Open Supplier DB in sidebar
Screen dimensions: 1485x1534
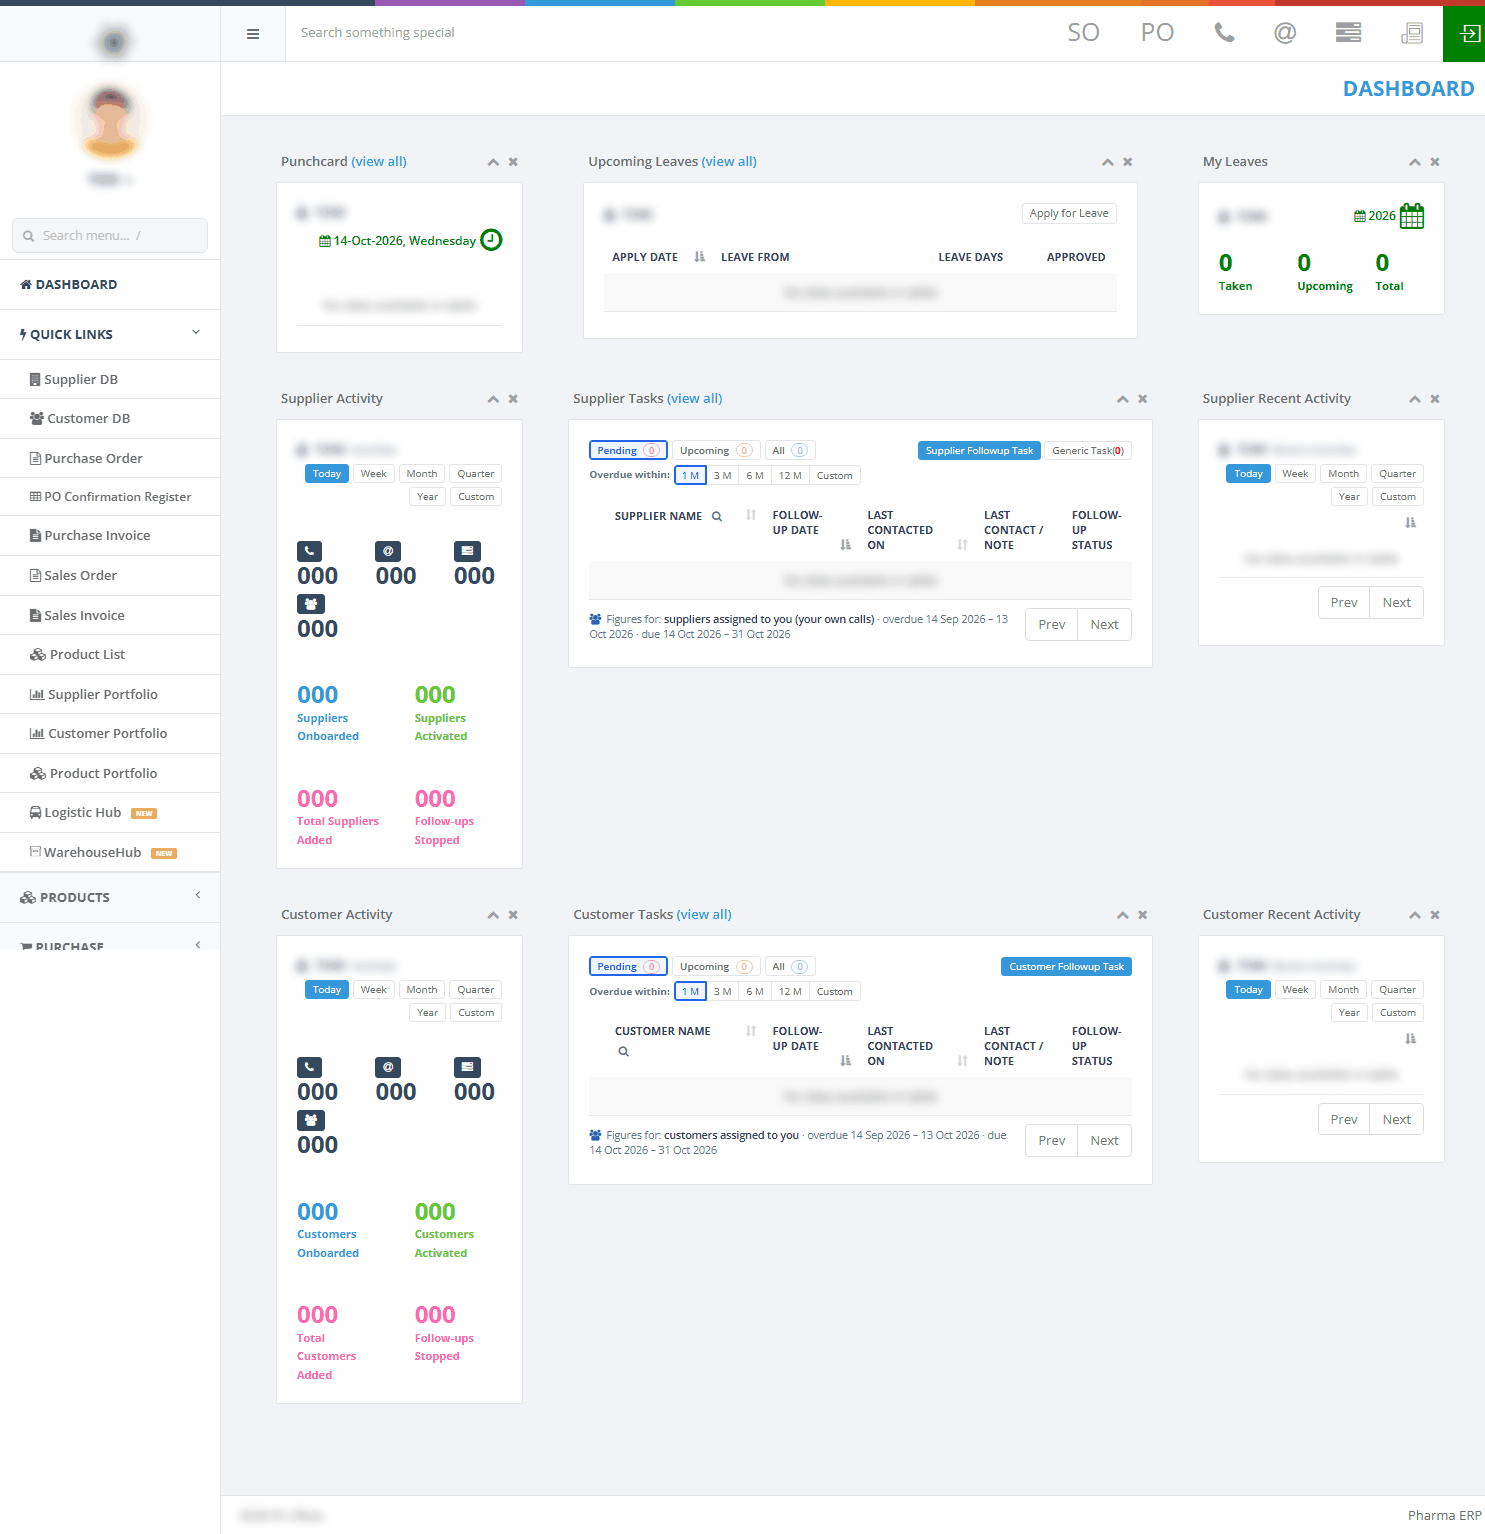tap(110, 379)
